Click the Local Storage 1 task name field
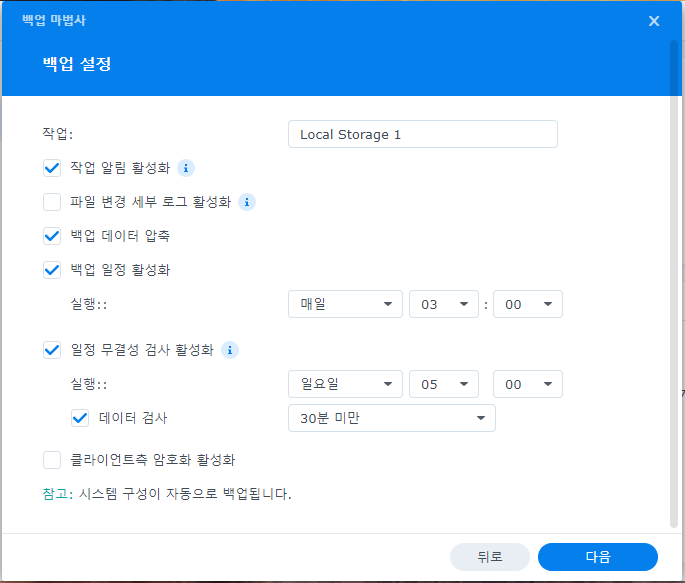 [423, 134]
